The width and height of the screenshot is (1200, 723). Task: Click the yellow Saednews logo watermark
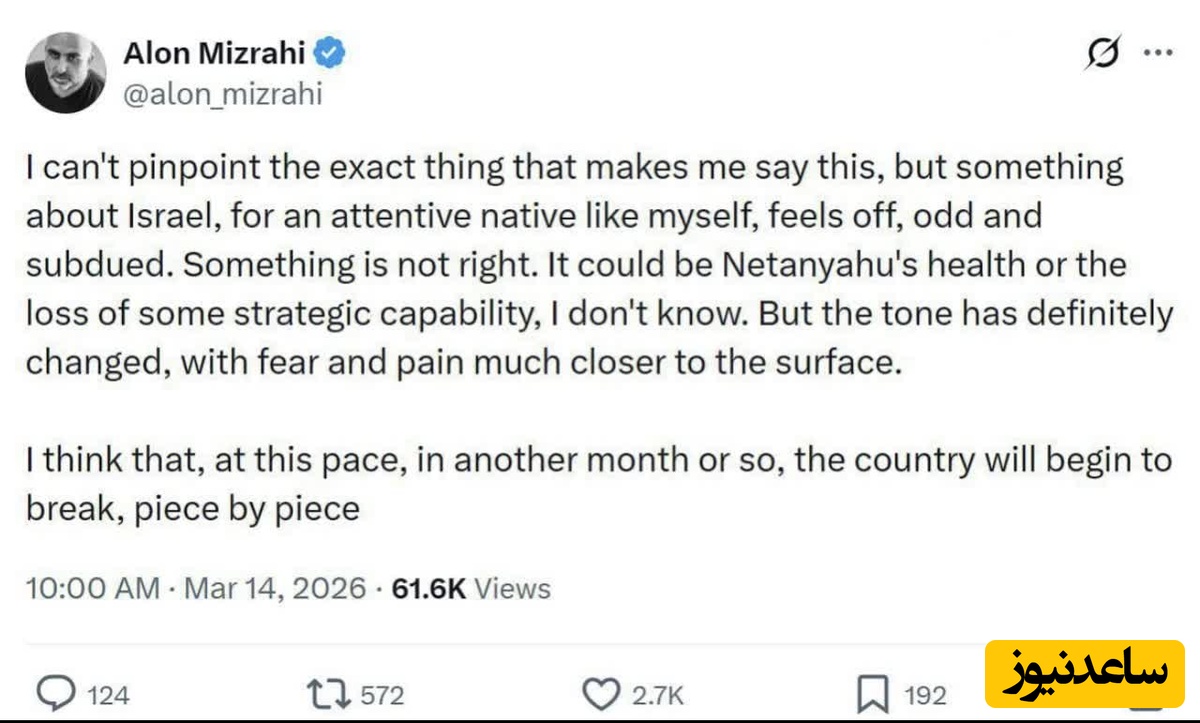(1083, 671)
